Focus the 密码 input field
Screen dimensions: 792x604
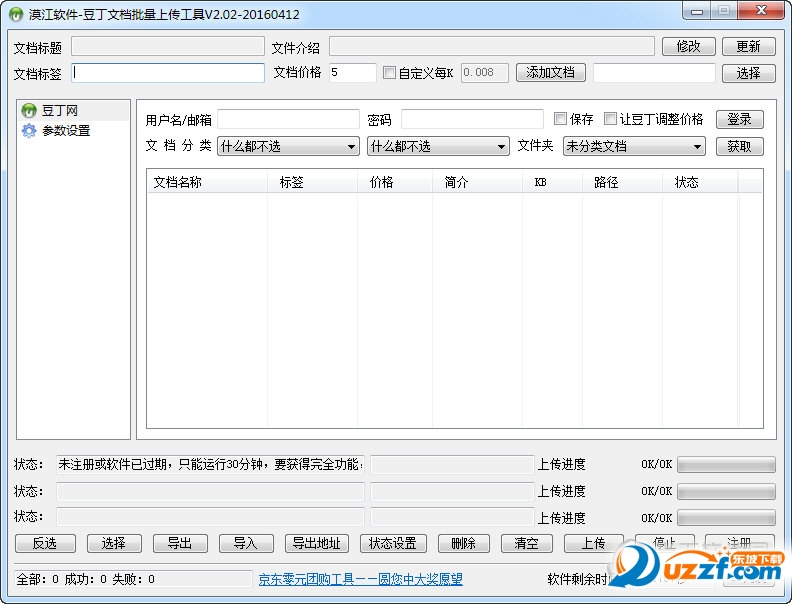click(x=472, y=119)
